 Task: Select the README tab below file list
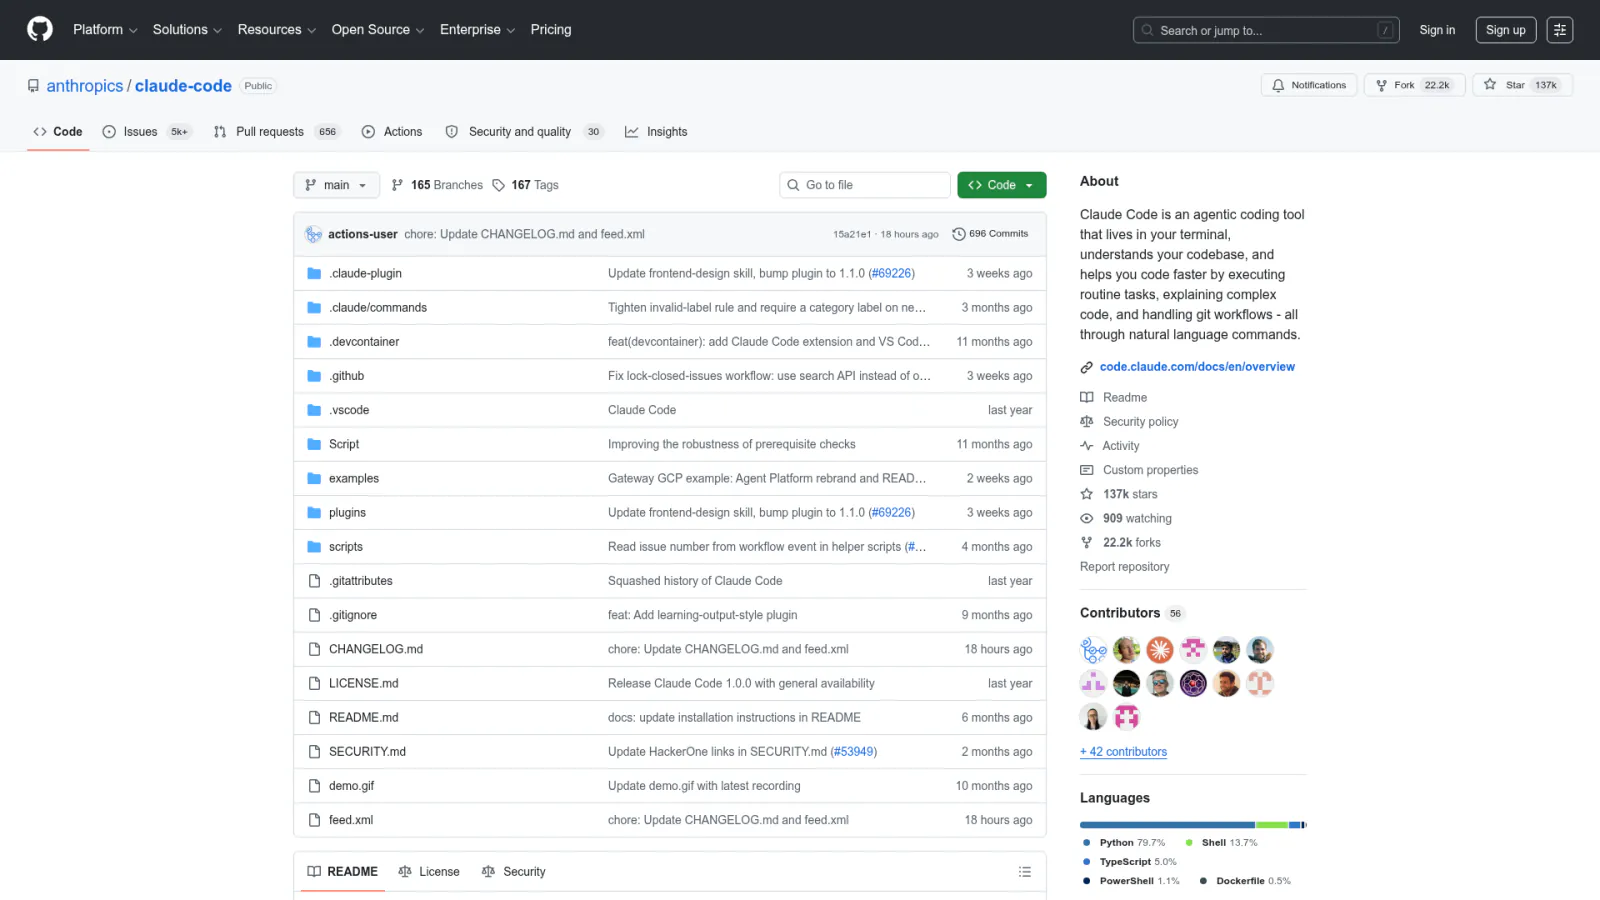(x=343, y=872)
